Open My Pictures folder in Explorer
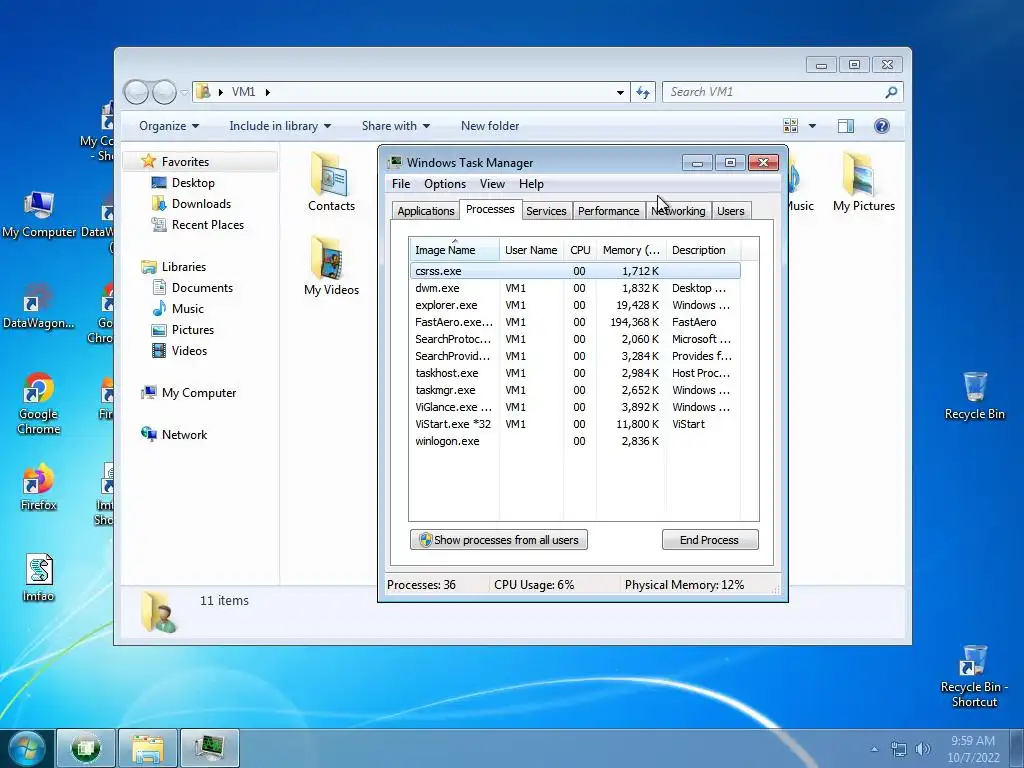 coord(863,183)
